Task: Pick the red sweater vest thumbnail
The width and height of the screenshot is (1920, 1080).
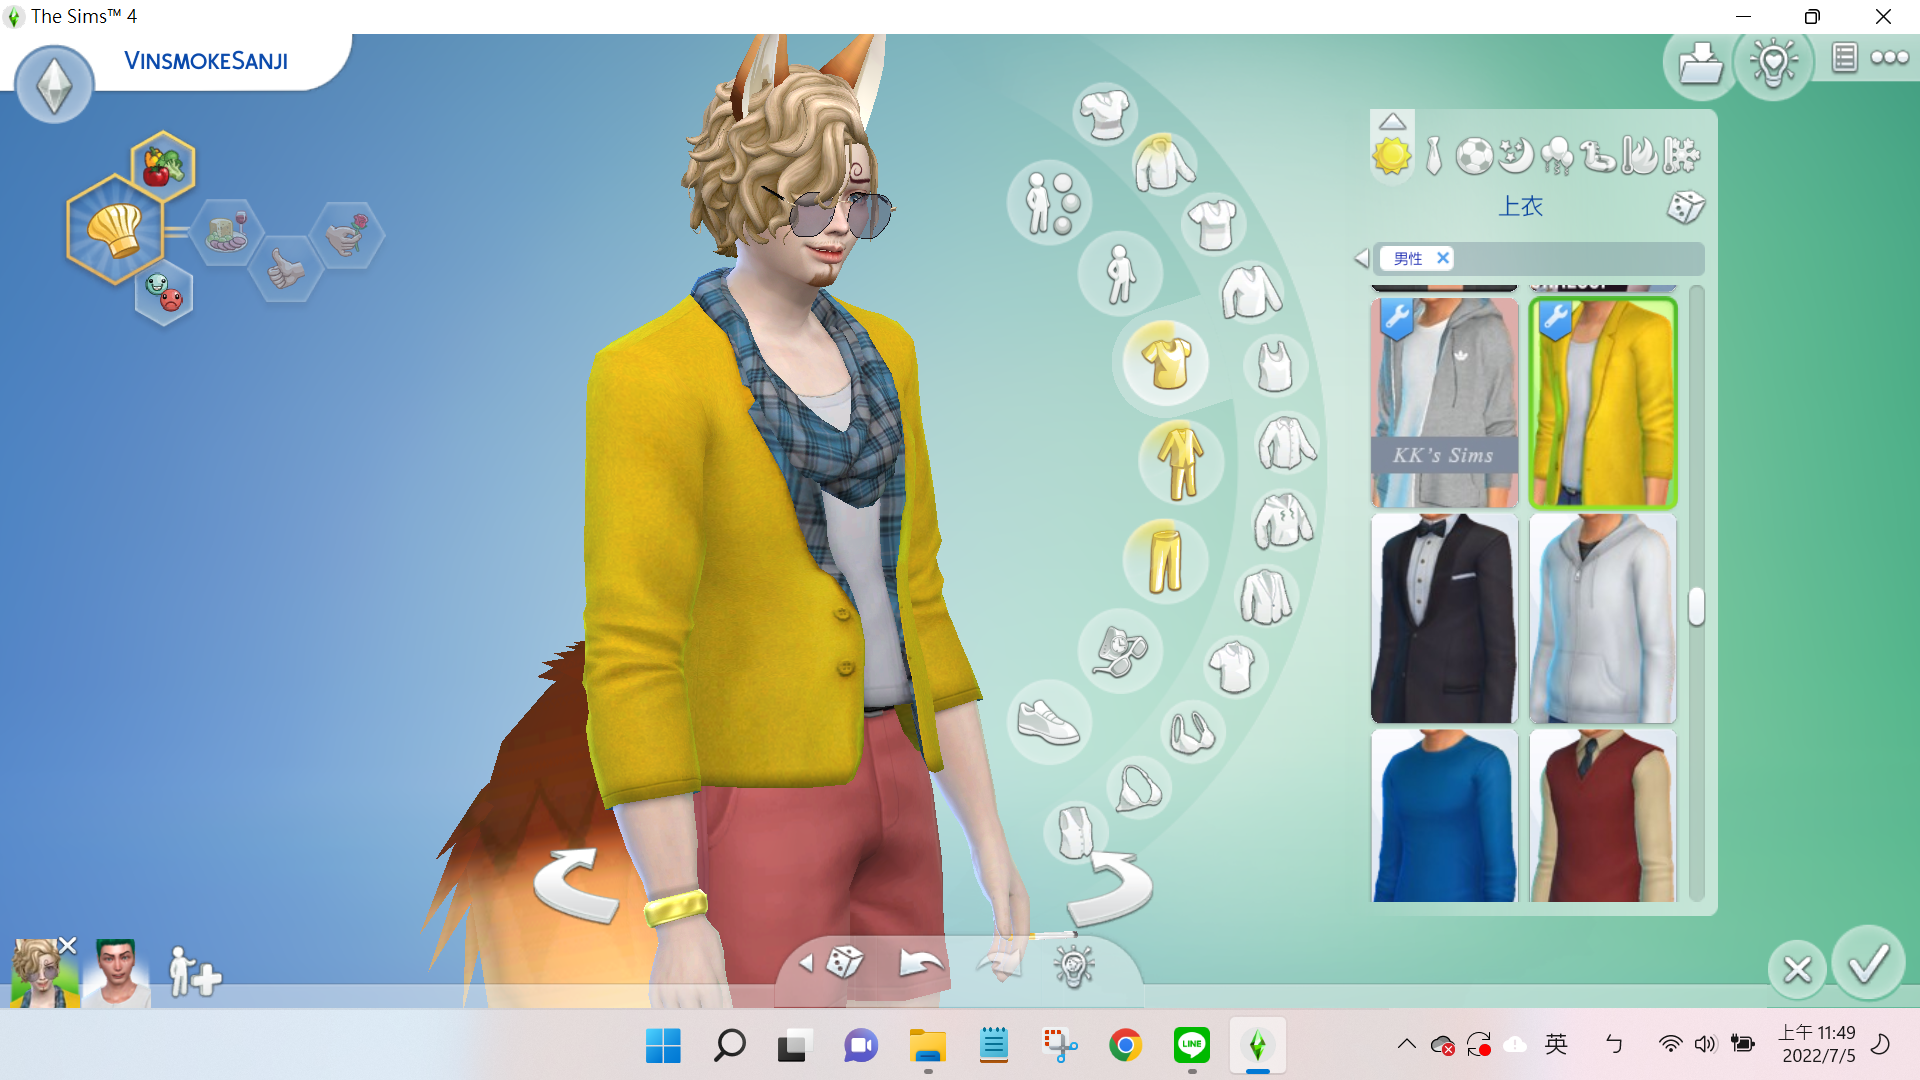Action: point(1602,815)
